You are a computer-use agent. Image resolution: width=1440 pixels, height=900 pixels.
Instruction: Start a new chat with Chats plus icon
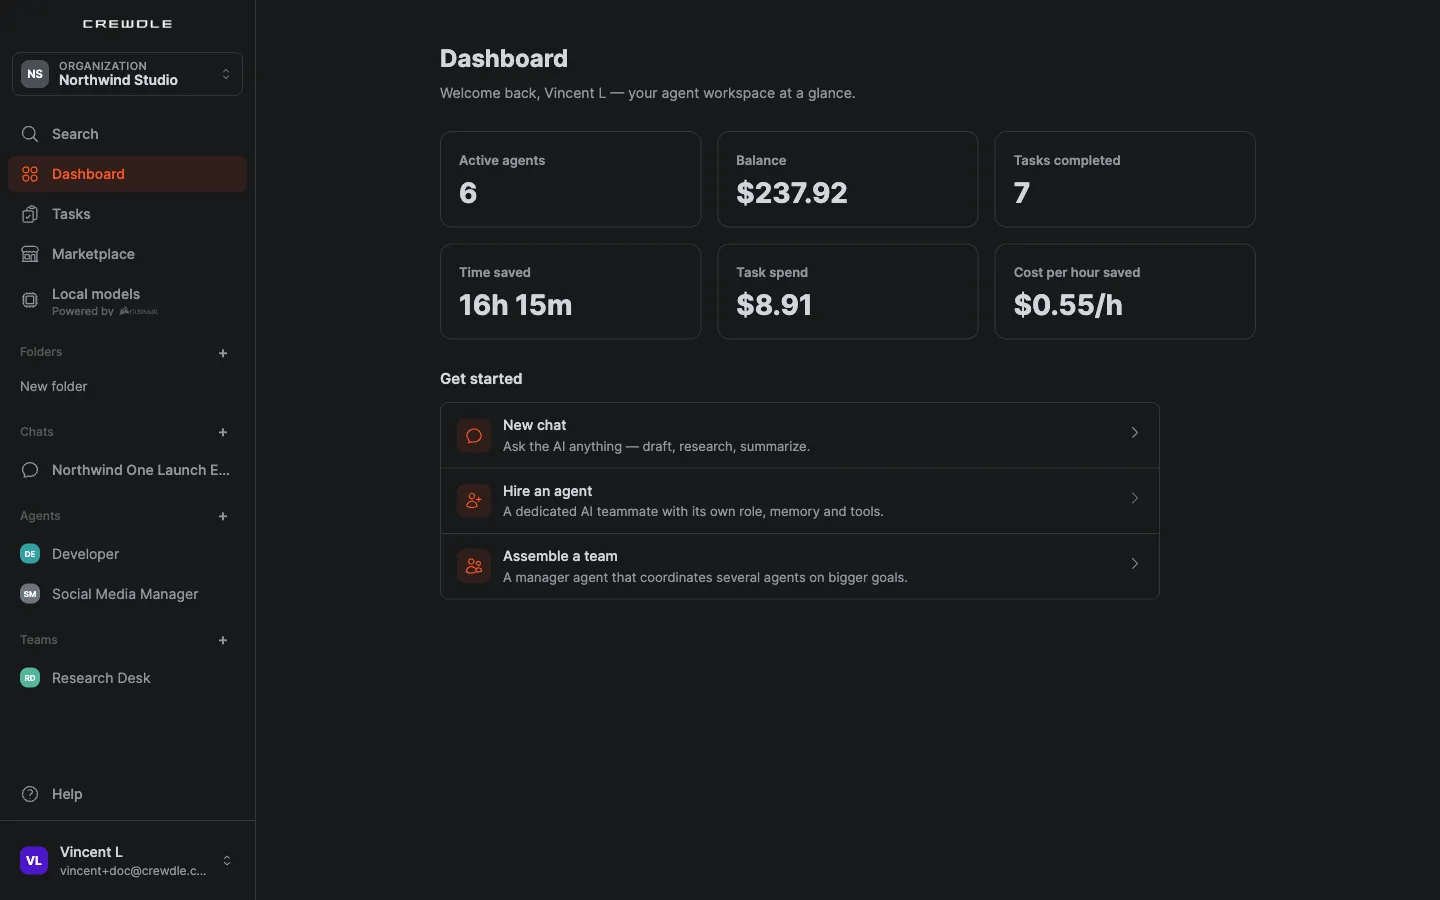[x=223, y=432]
